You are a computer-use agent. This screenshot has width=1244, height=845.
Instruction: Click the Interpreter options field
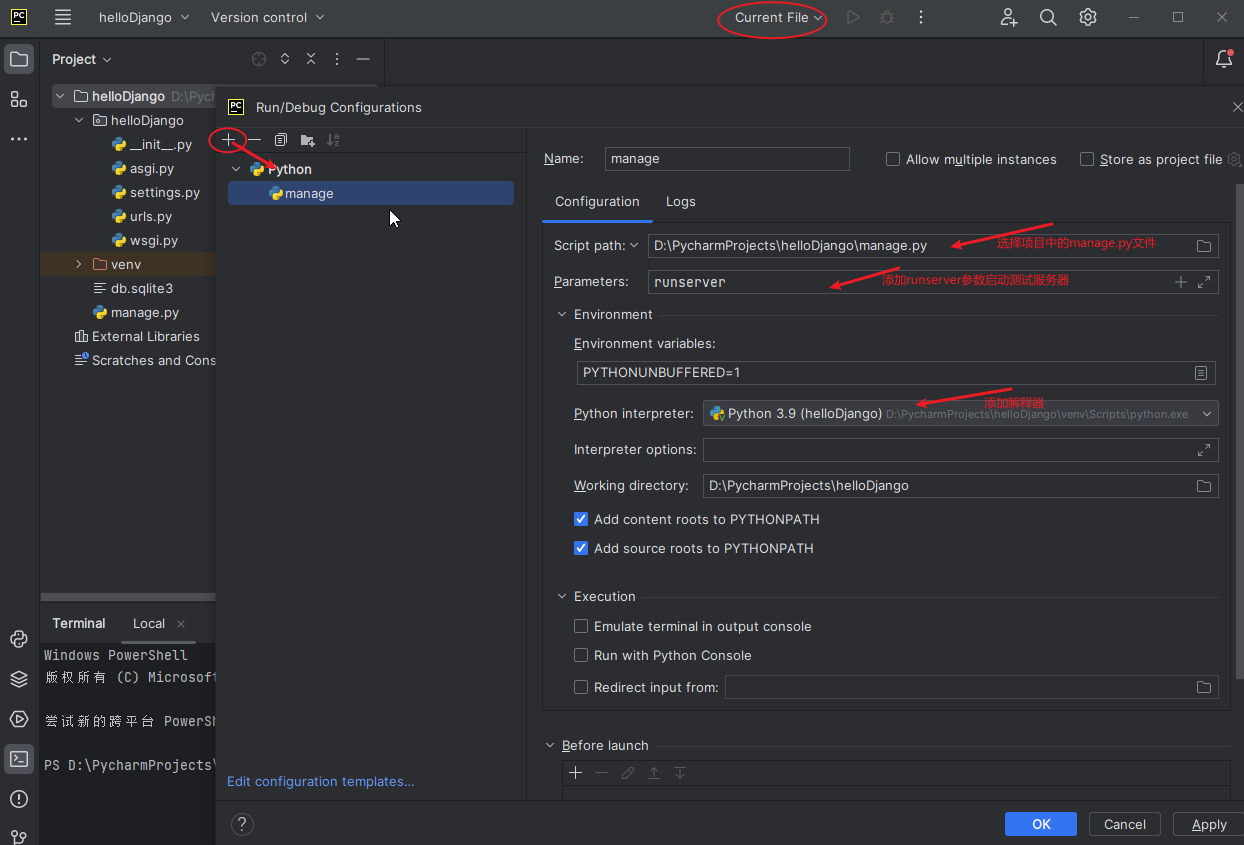pyautogui.click(x=960, y=449)
